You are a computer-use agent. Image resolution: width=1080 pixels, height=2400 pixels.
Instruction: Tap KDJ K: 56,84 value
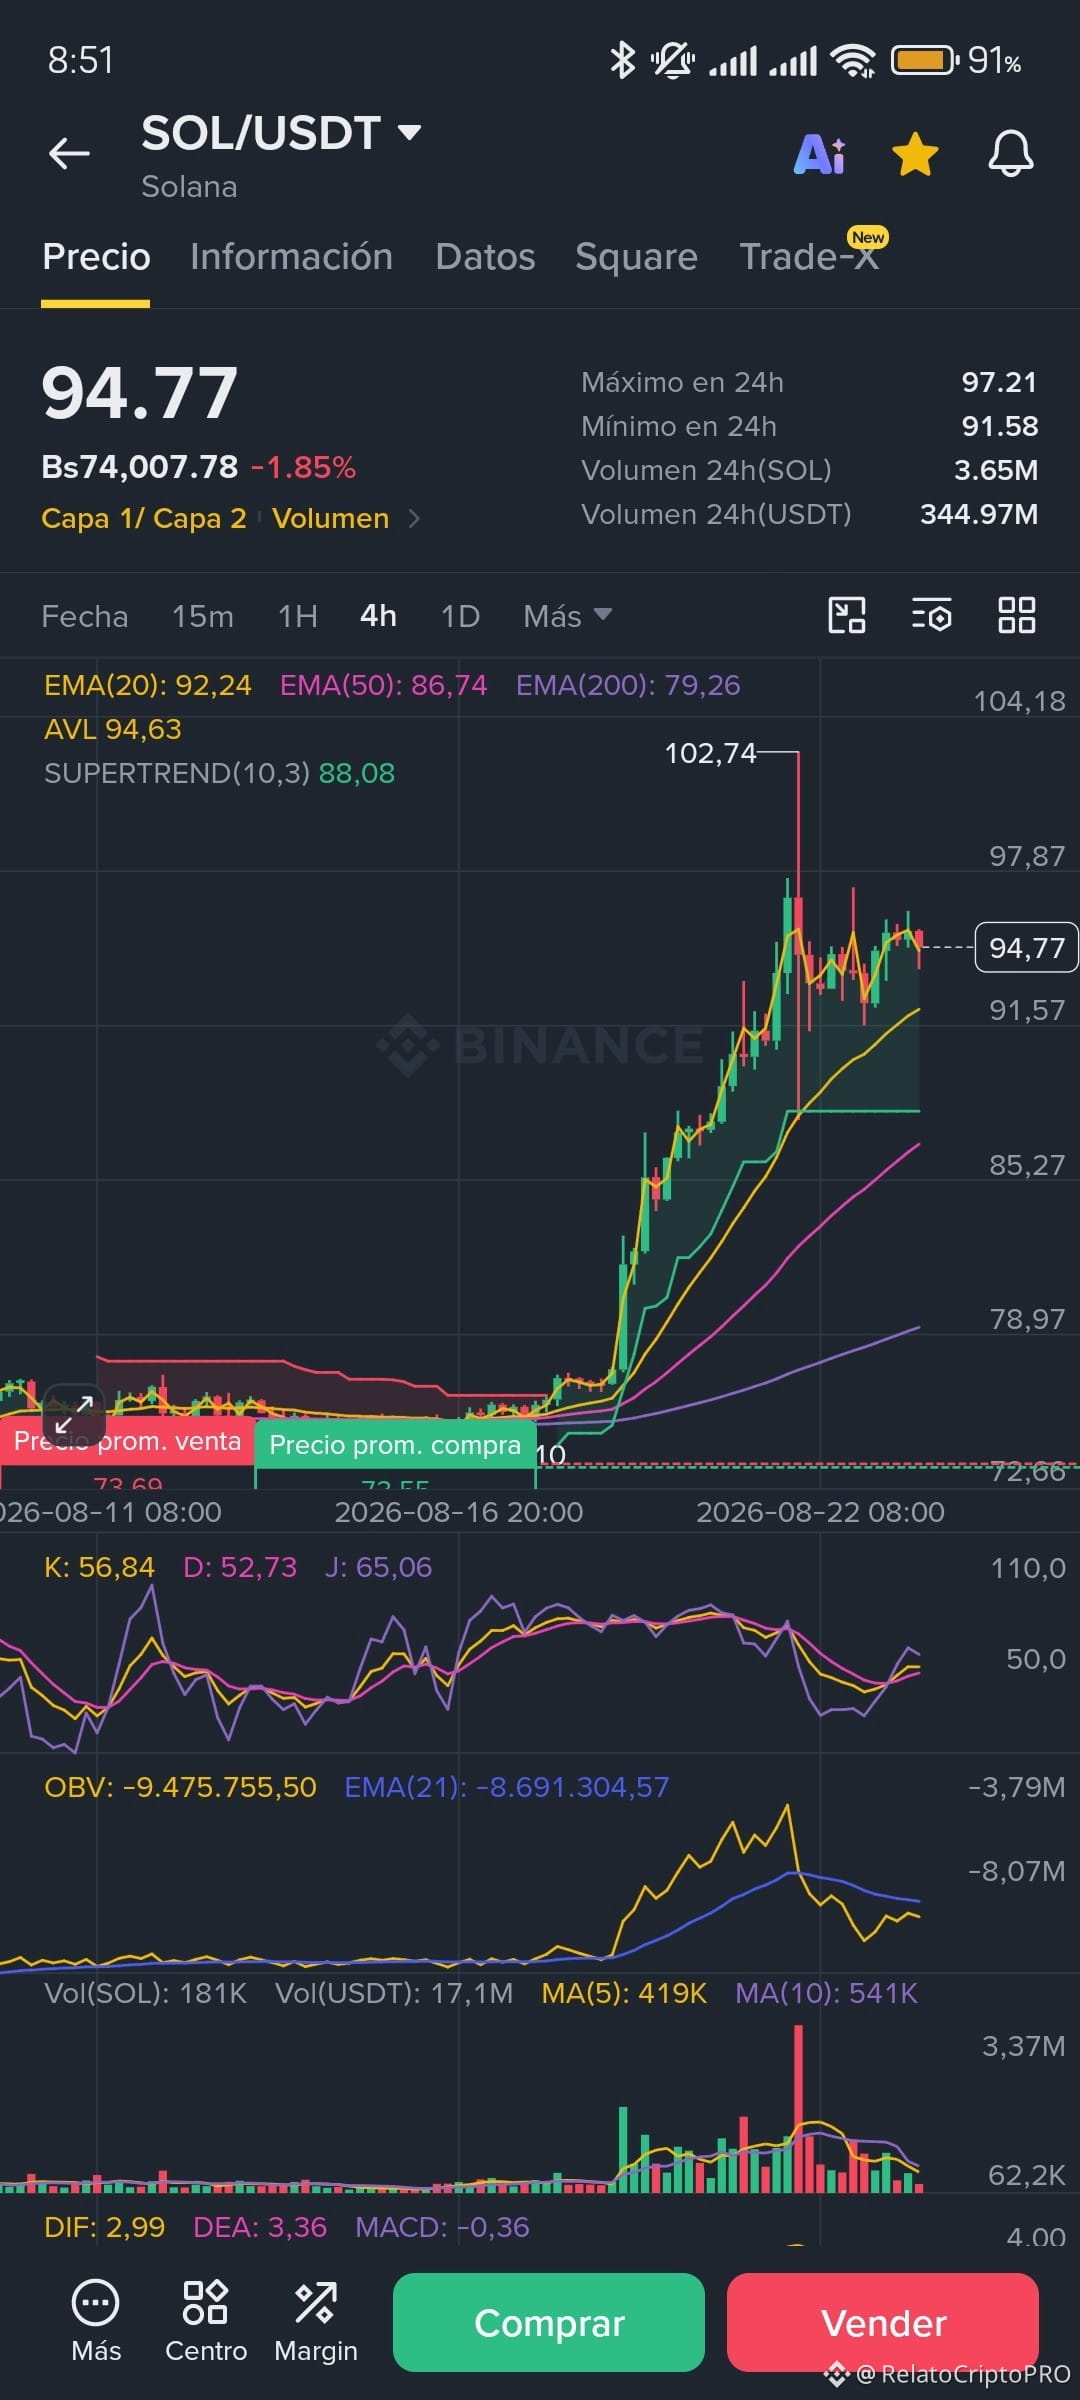click(x=99, y=1567)
